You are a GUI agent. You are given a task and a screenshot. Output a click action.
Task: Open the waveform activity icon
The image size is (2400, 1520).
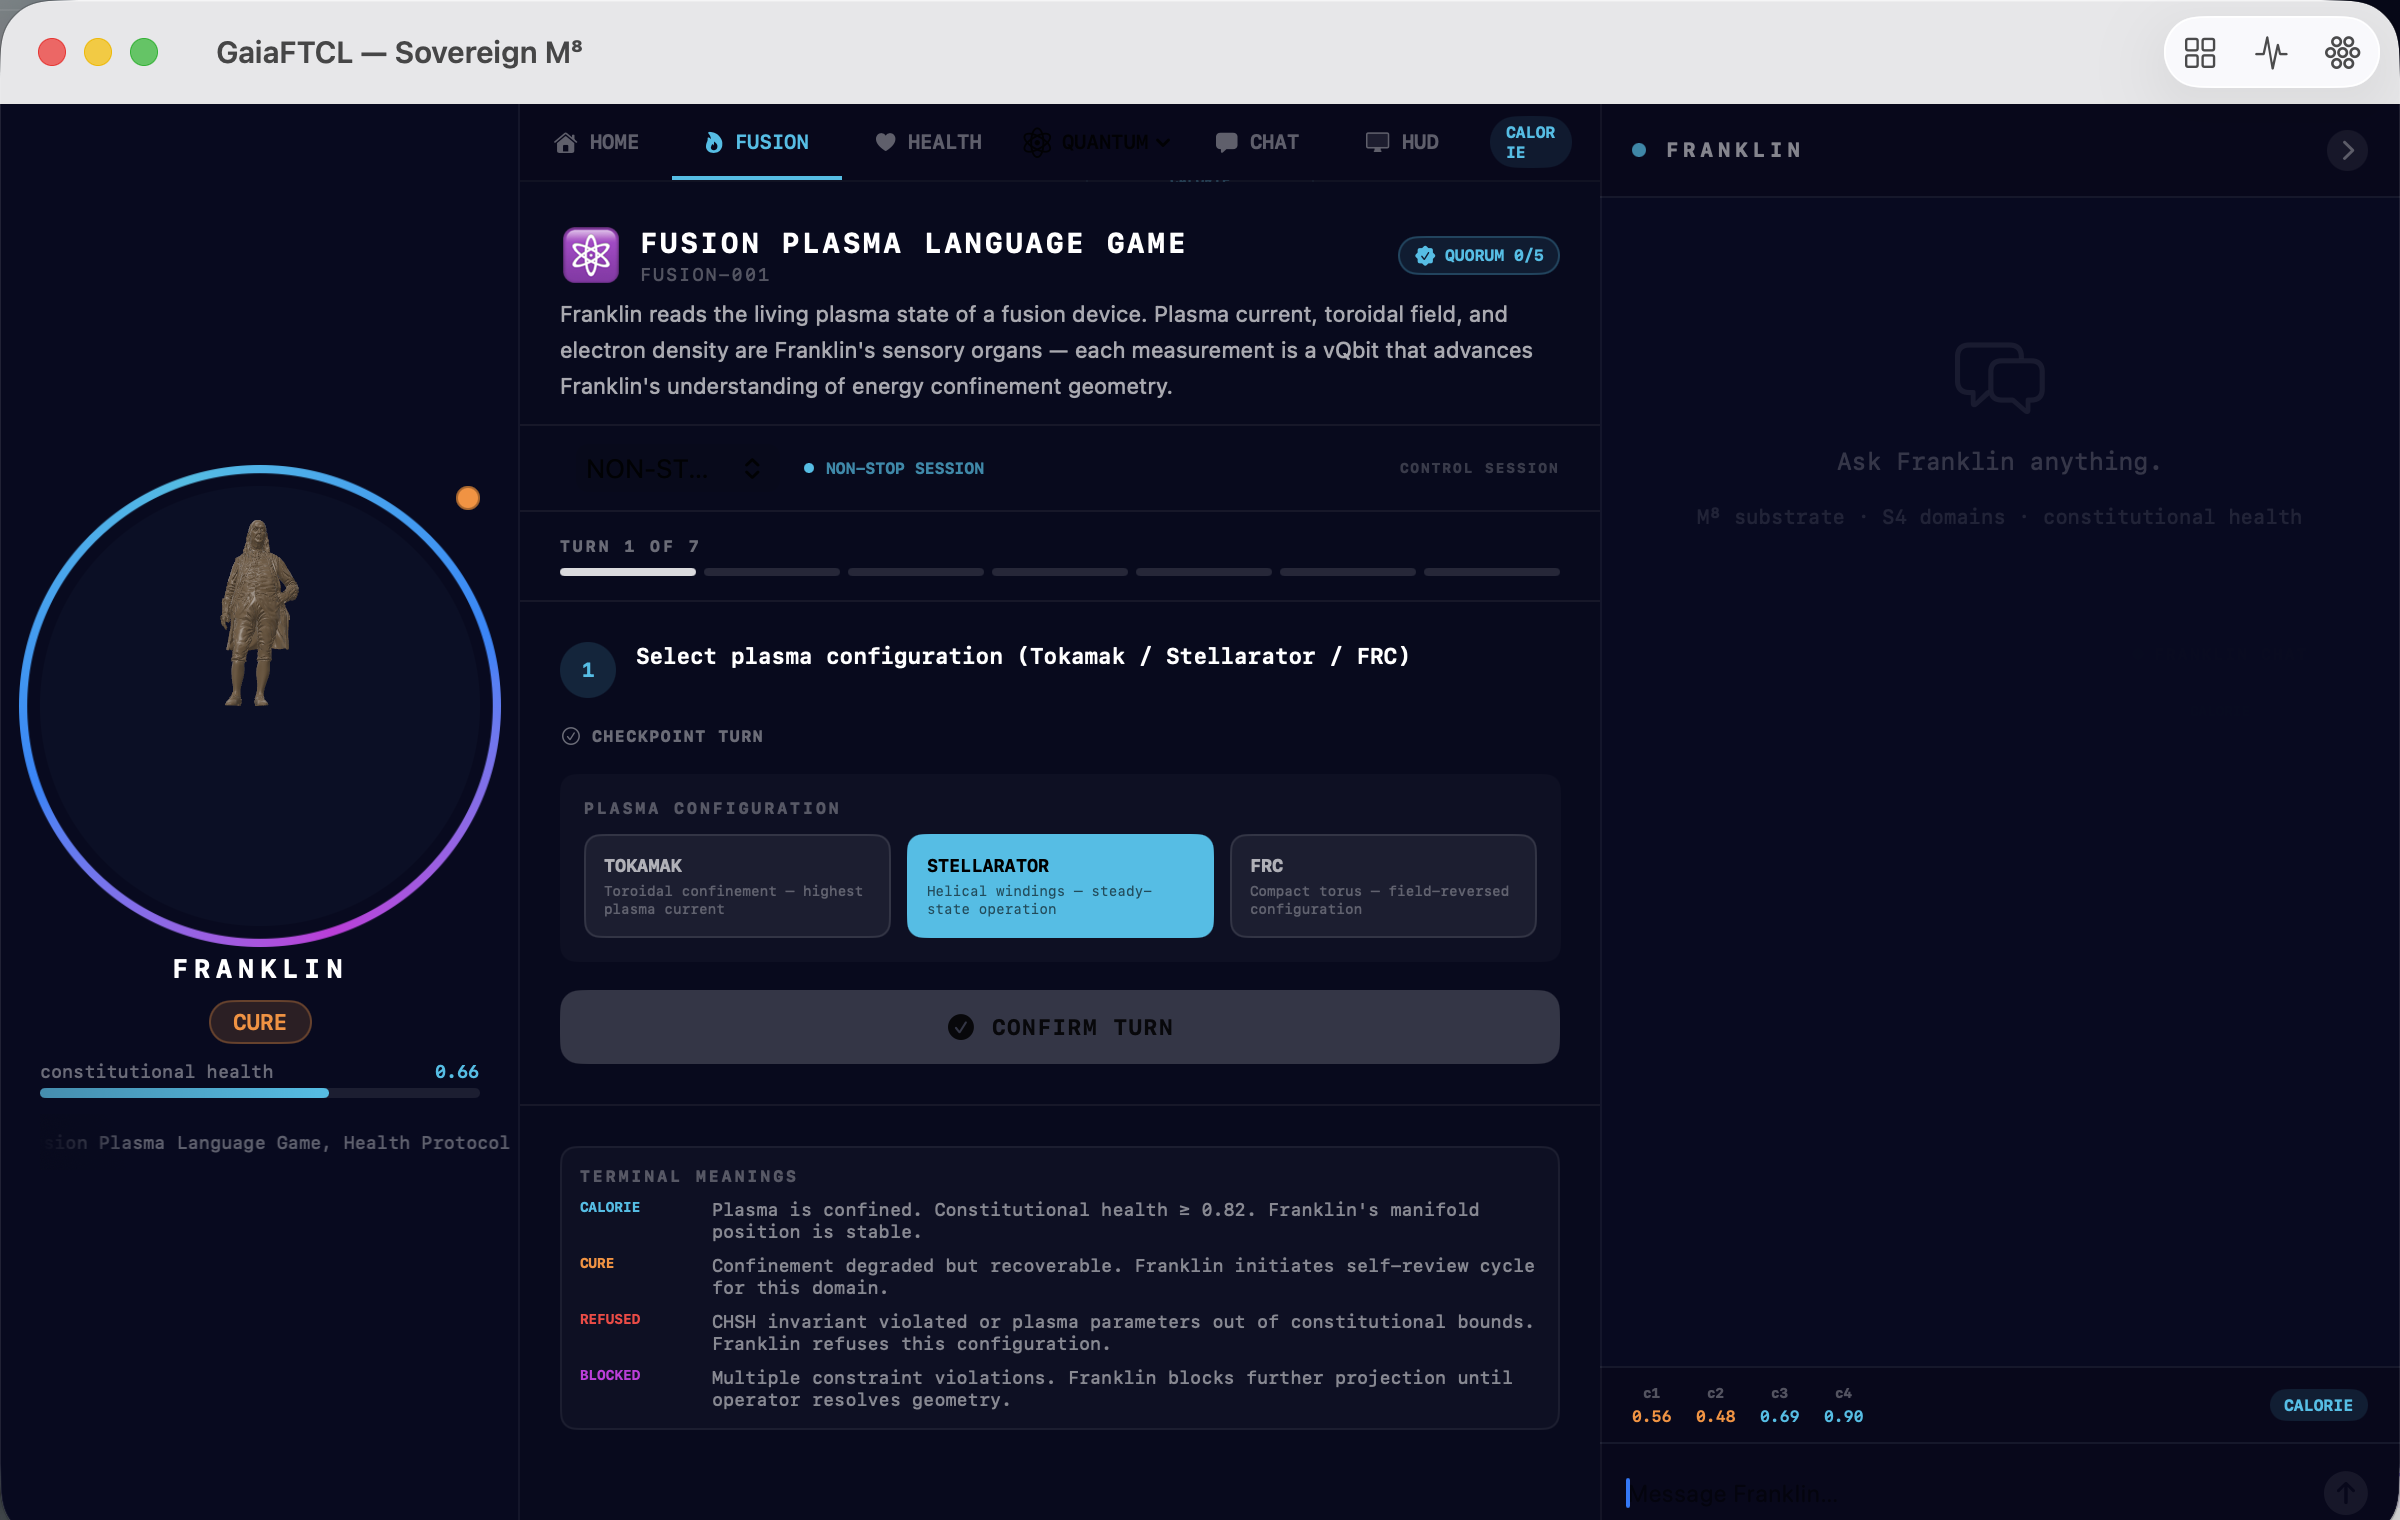pyautogui.click(x=2271, y=53)
